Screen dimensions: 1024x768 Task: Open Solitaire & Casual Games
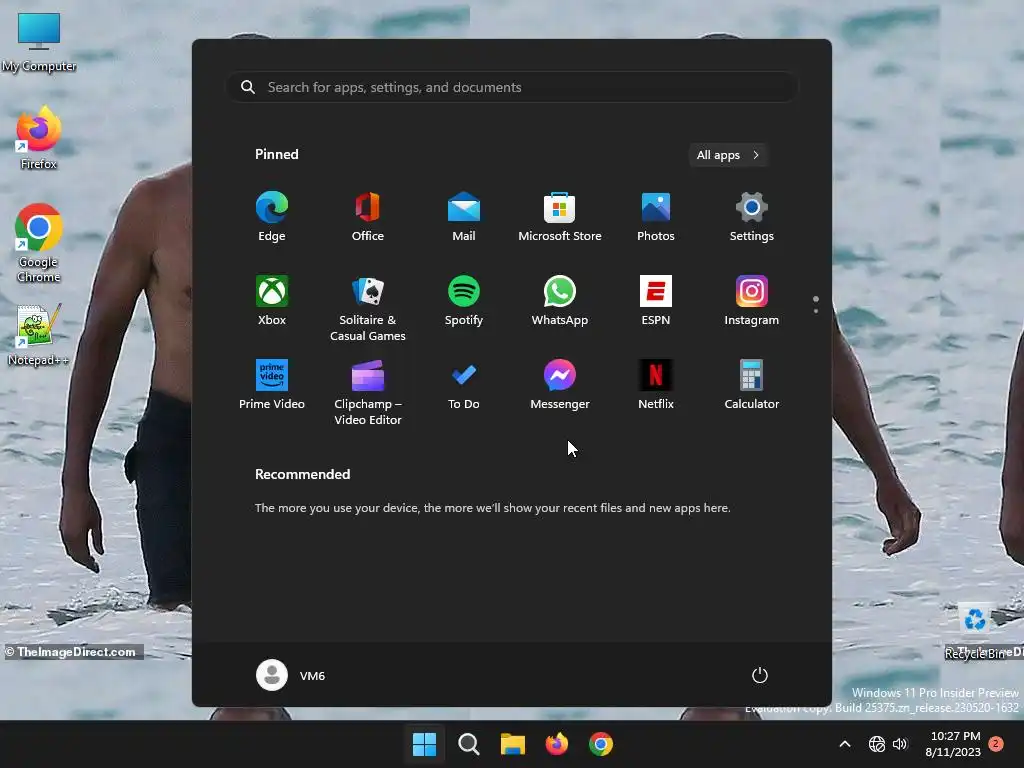[368, 309]
